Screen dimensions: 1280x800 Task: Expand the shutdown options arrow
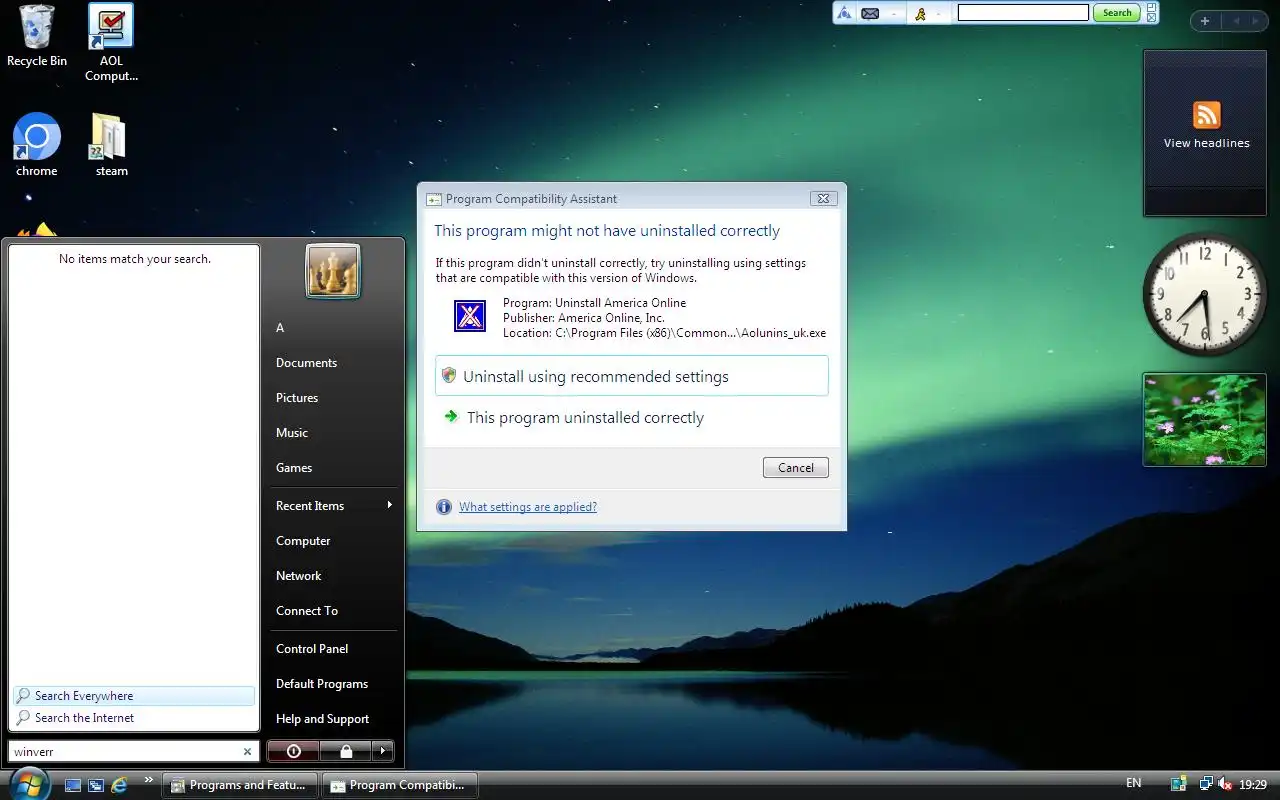pos(382,751)
